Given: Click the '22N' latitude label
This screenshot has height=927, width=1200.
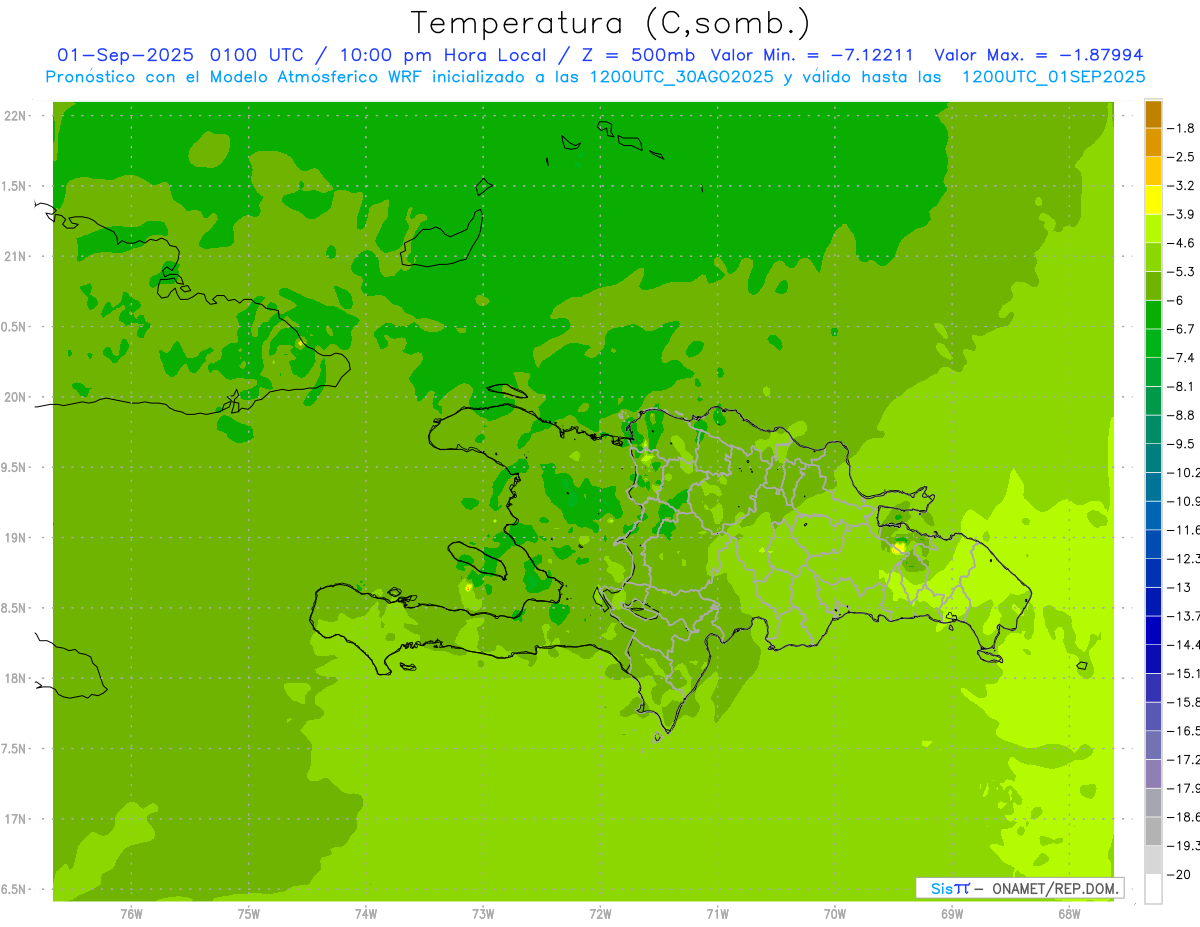Looking at the screenshot, I should click(x=15, y=116).
